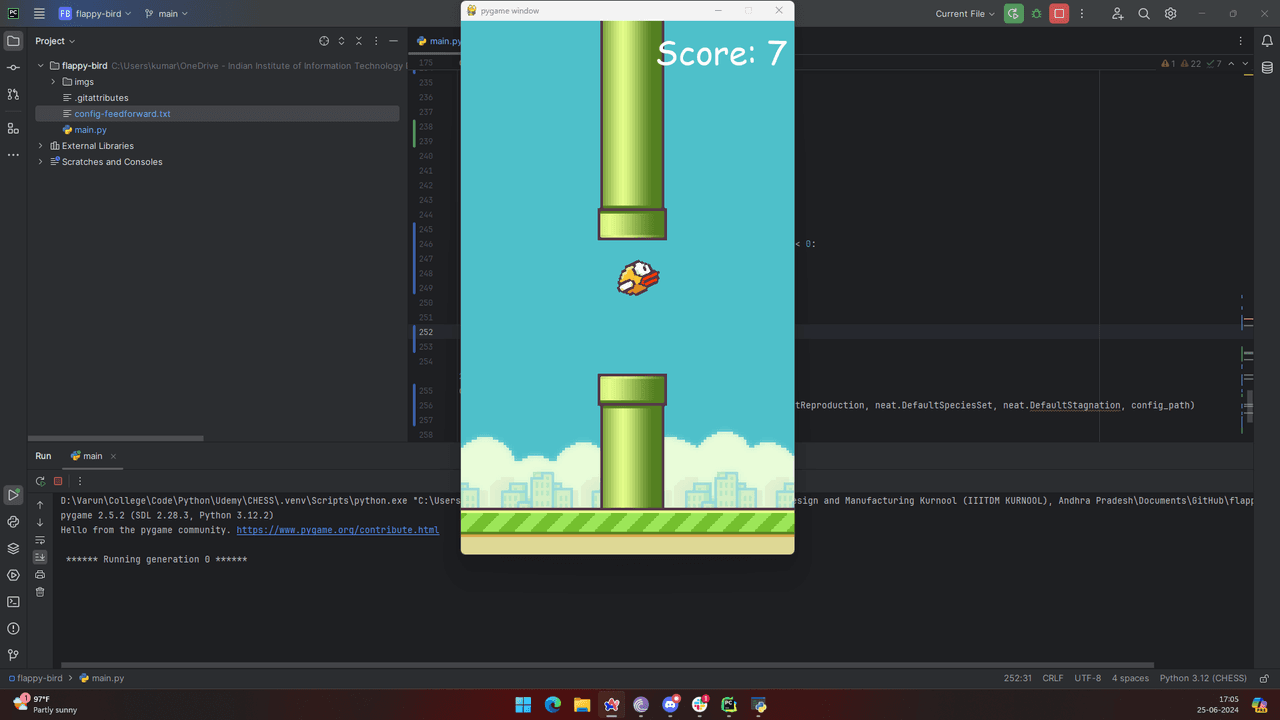Click the green Debug bug icon
Viewport: 1280px width, 720px height.
[x=1036, y=14]
